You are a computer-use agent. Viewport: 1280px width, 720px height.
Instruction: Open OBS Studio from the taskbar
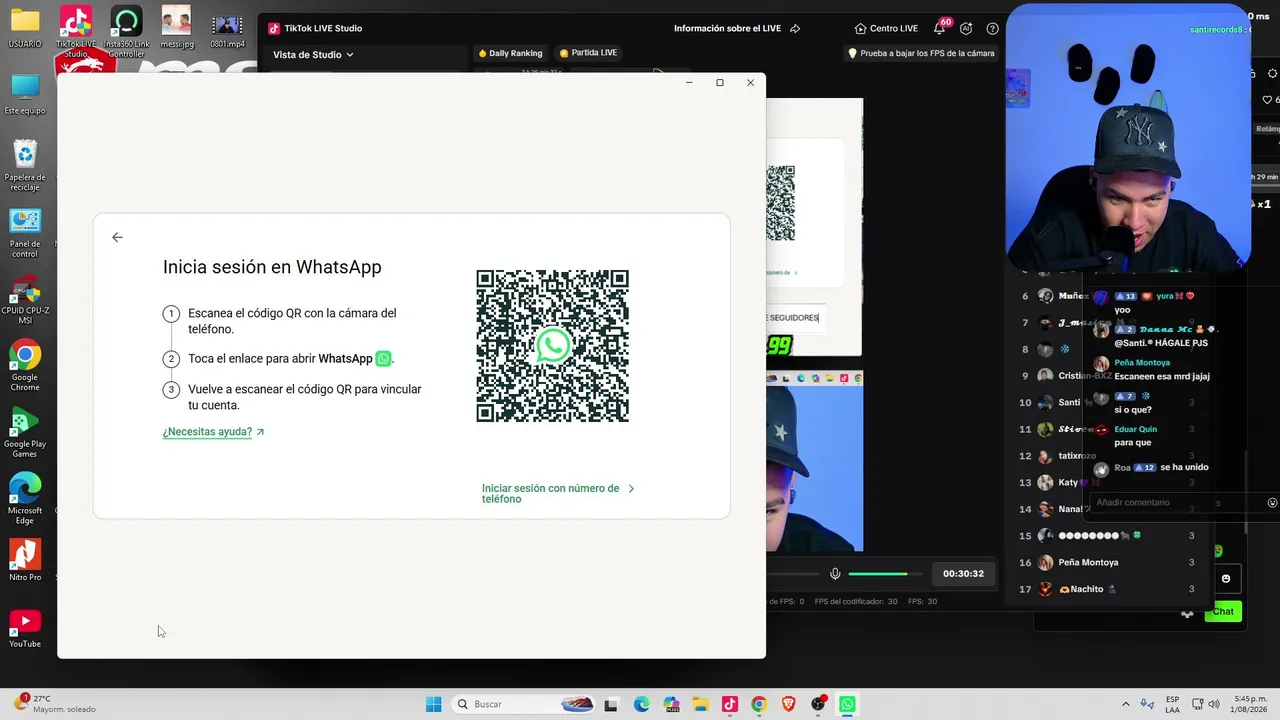coord(818,704)
